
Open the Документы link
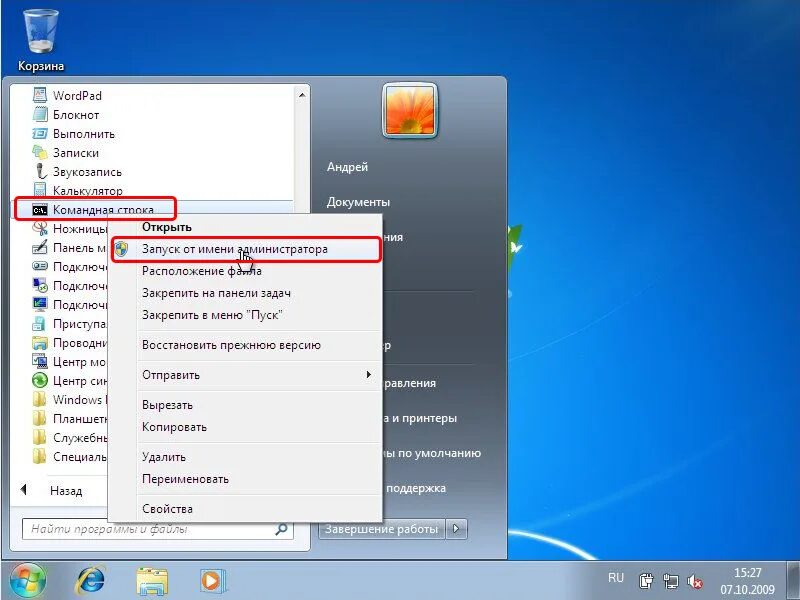(359, 202)
